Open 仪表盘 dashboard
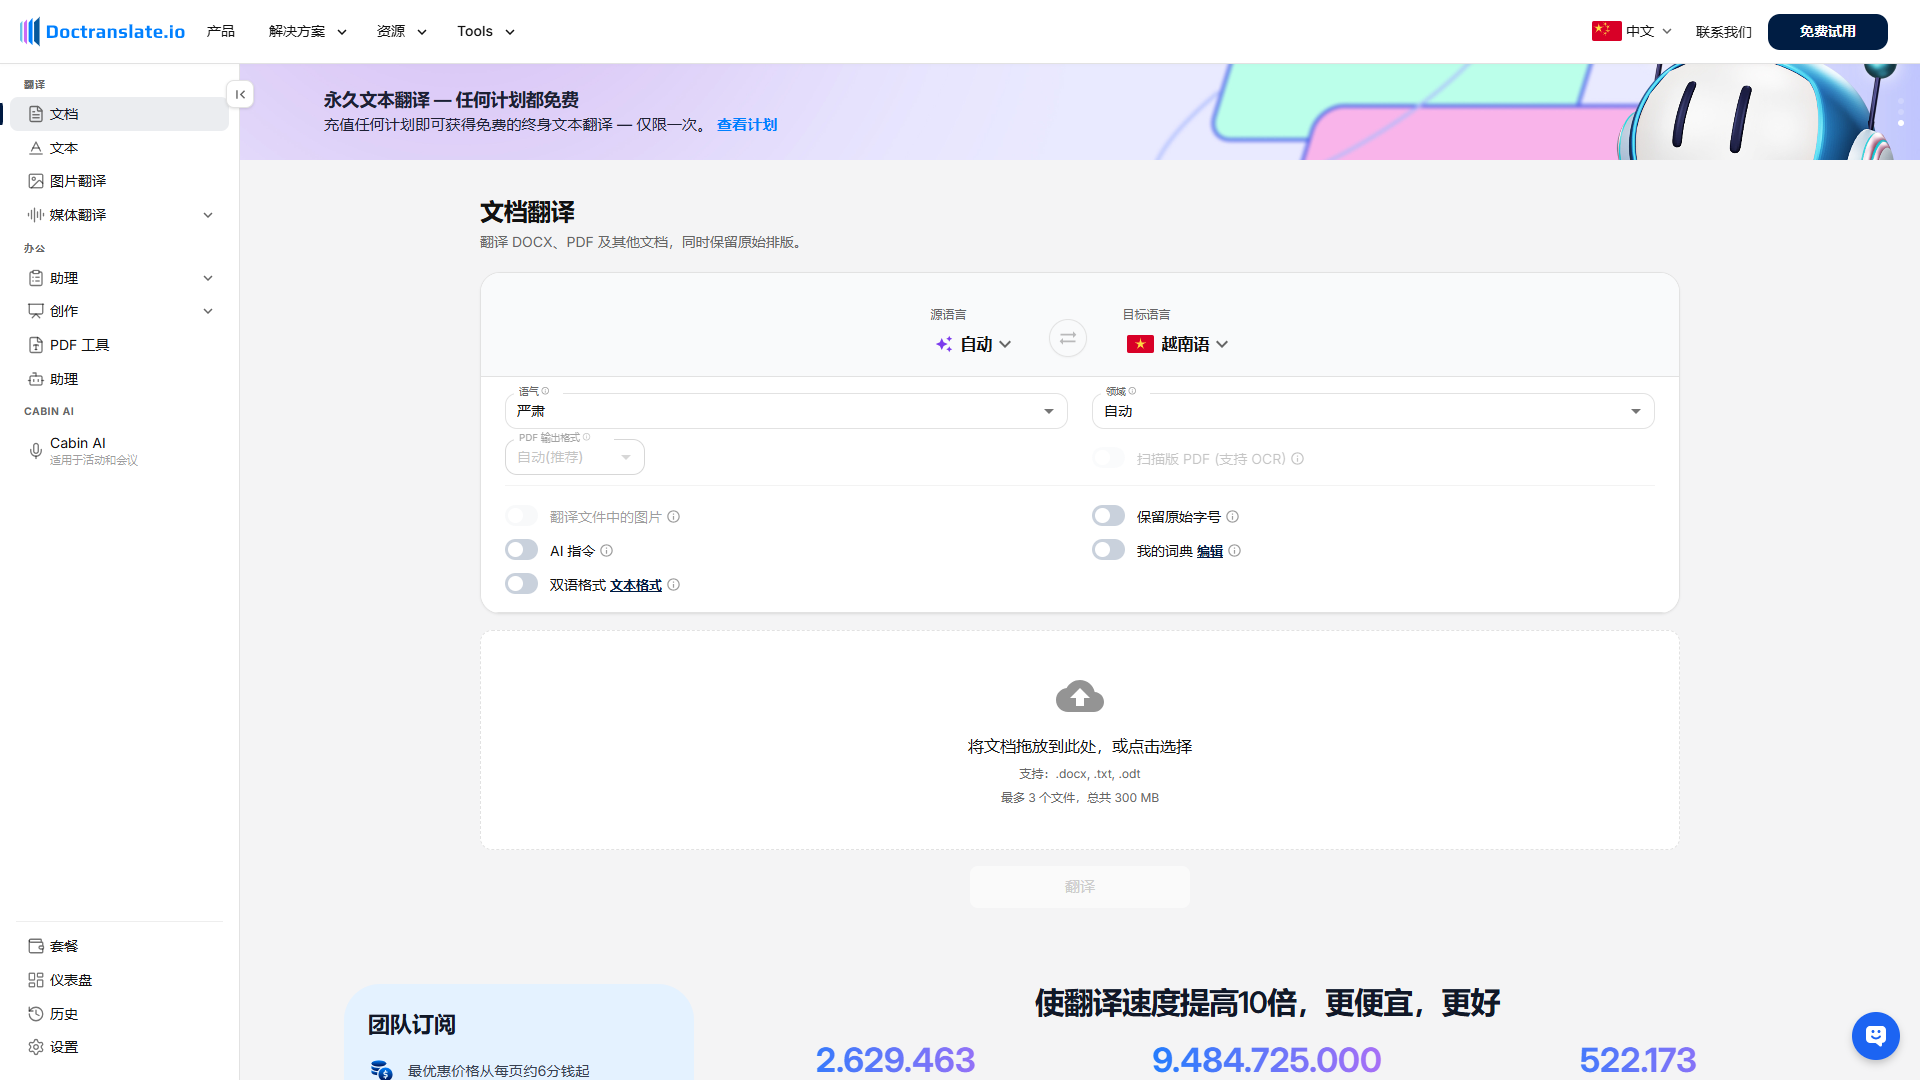Screen dimensions: 1920x1080 [120, 980]
